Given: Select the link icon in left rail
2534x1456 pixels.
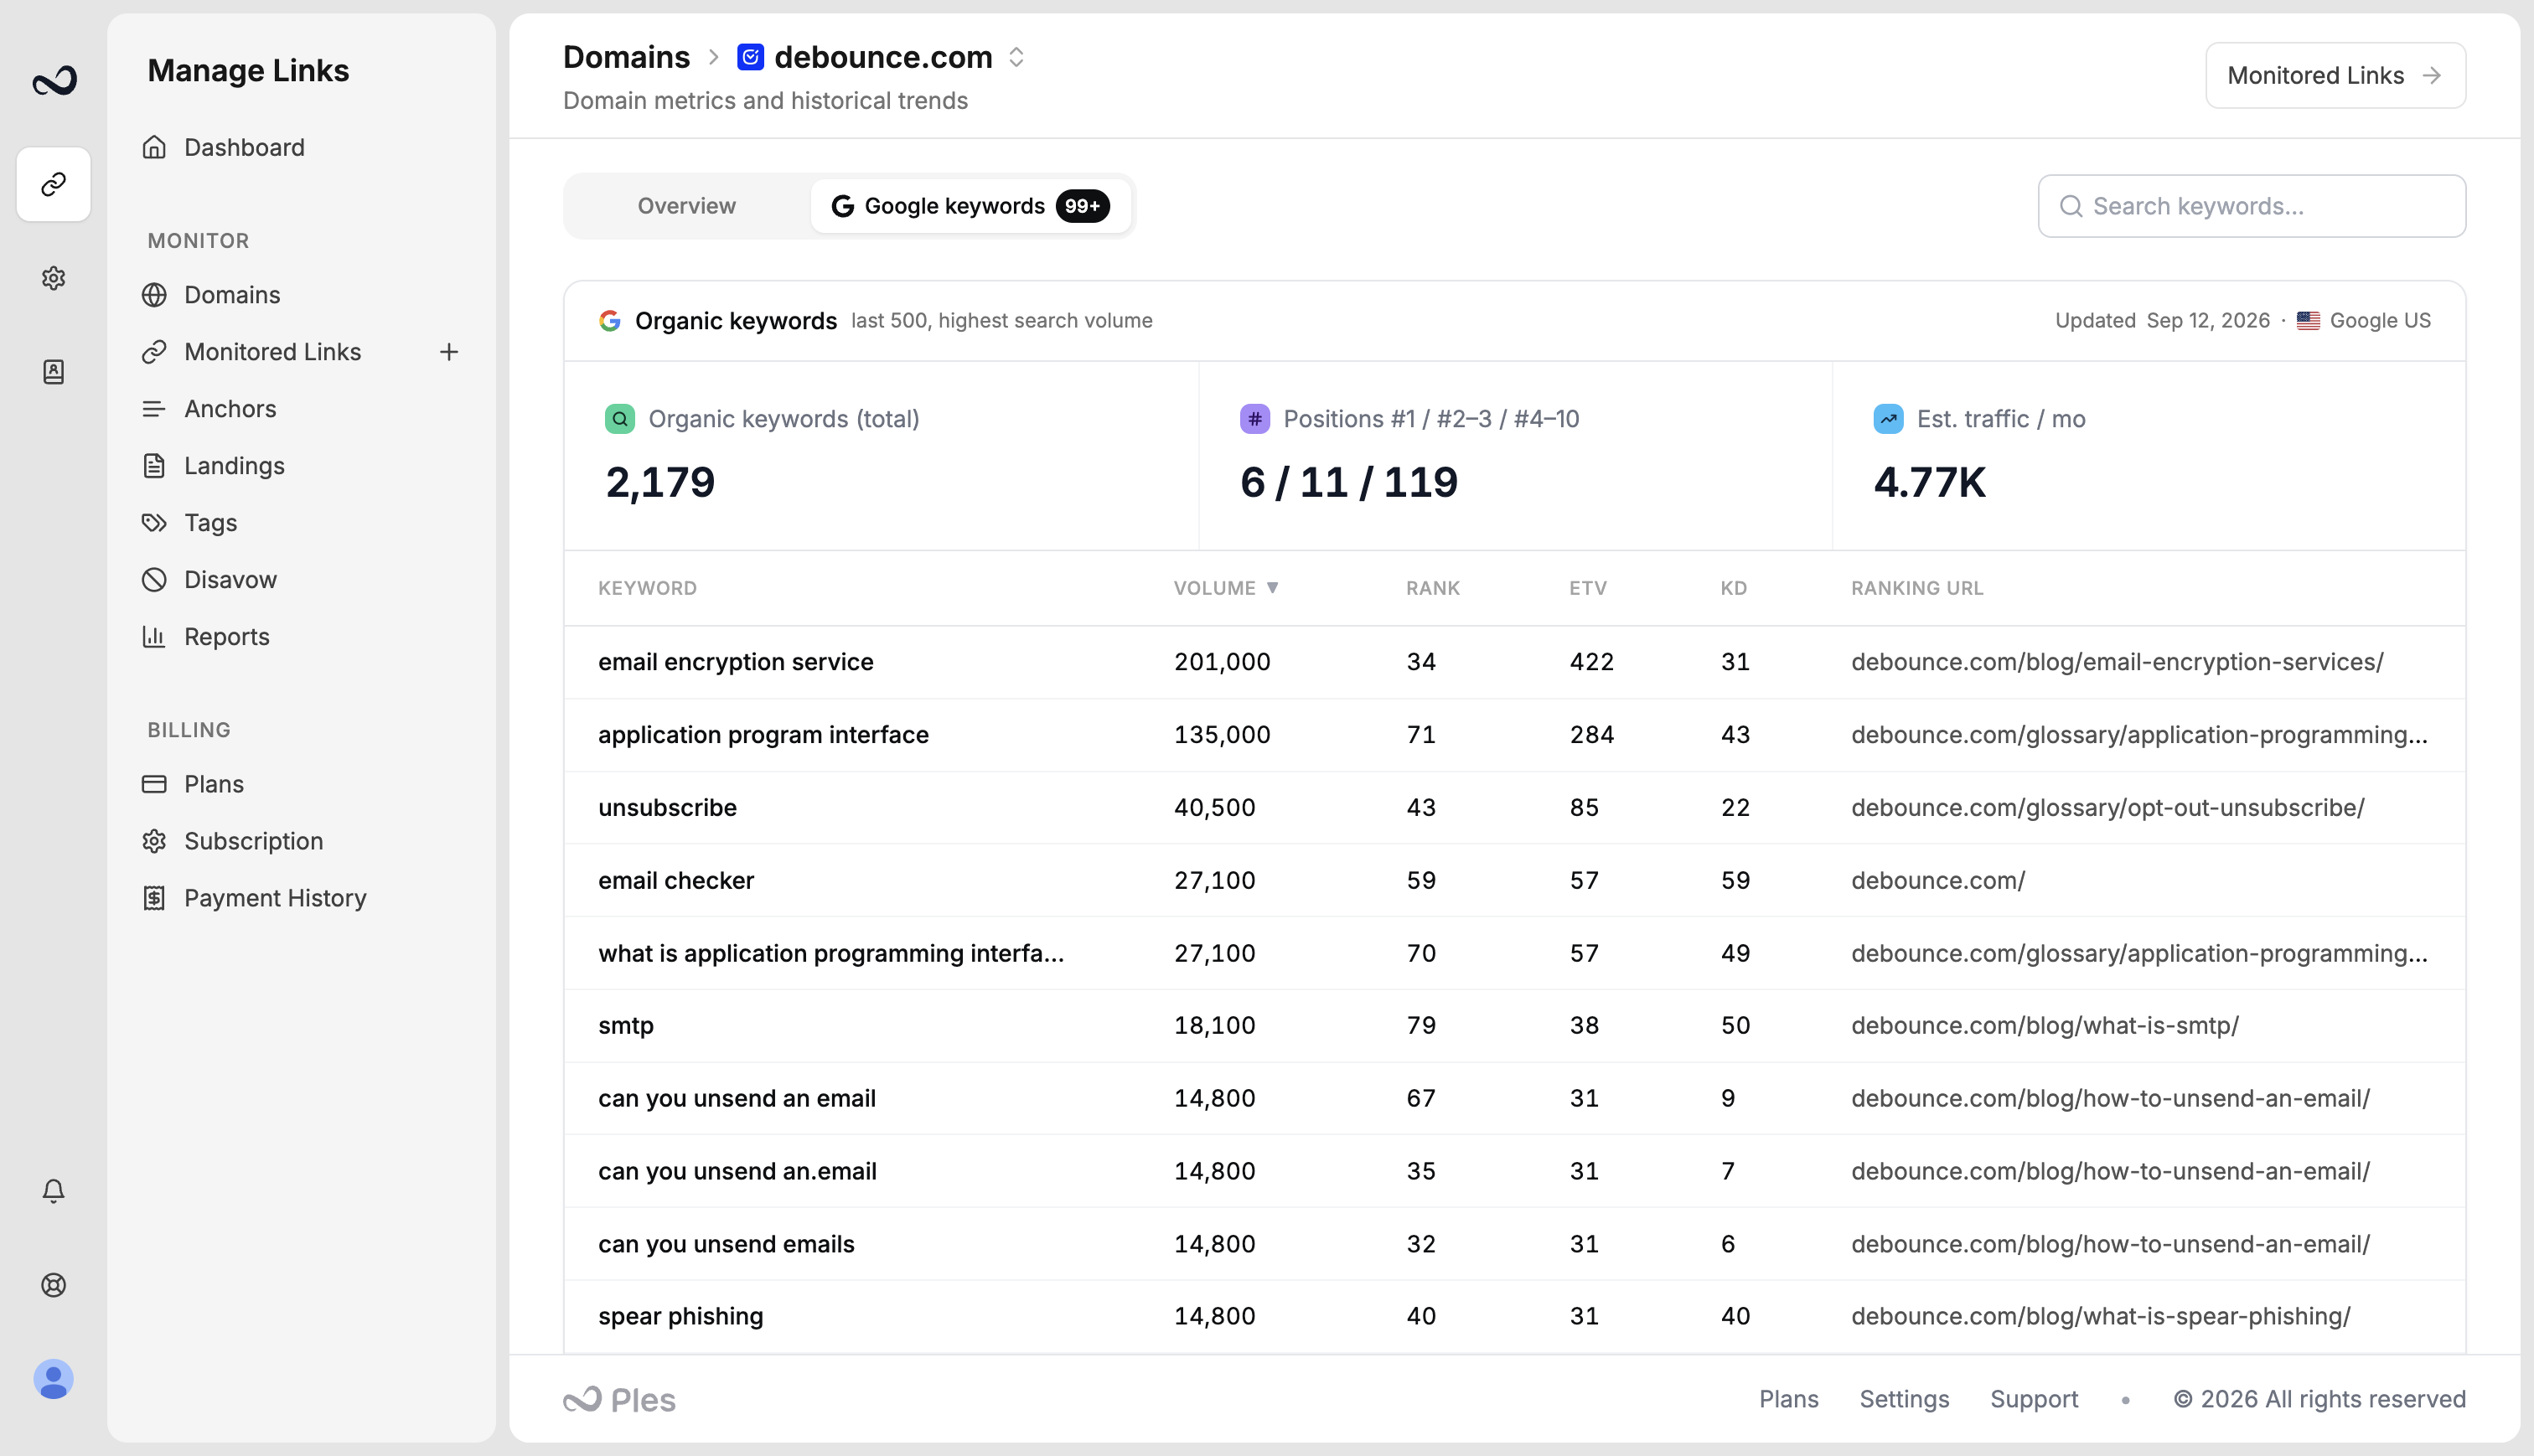Looking at the screenshot, I should pos(54,184).
